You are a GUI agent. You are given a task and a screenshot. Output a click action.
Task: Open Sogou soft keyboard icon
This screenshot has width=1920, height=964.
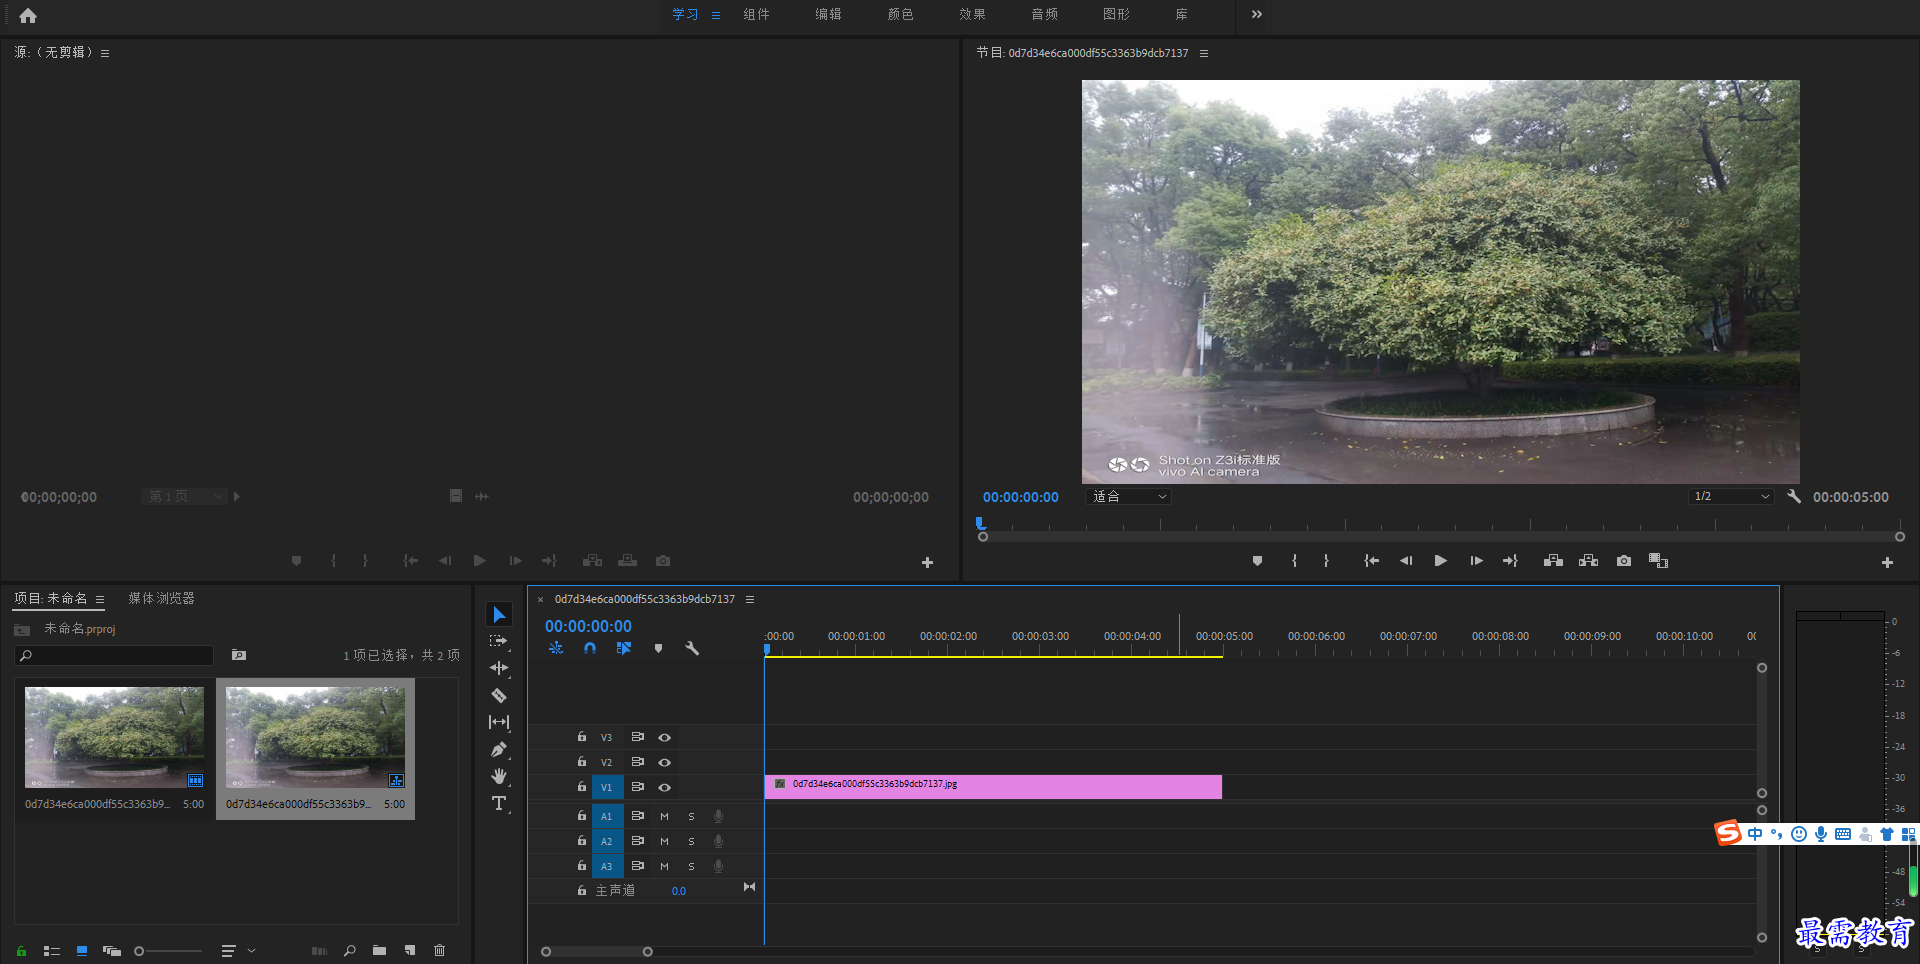pyautogui.click(x=1843, y=834)
